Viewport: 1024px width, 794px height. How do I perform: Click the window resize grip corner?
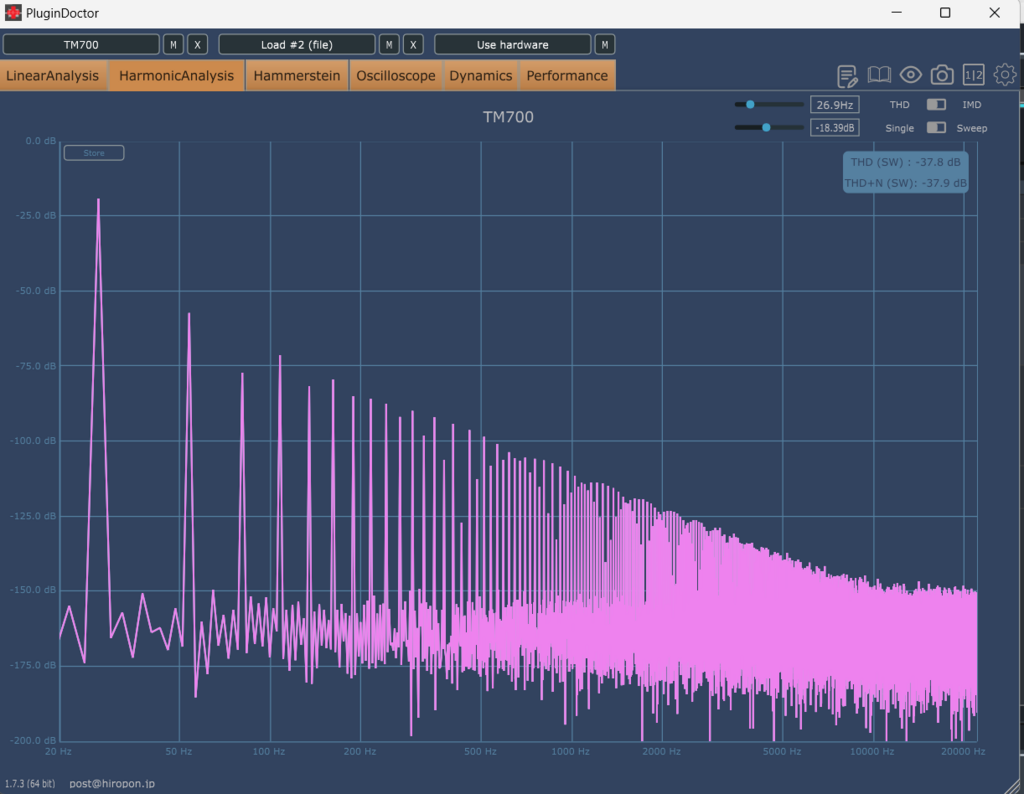coord(1012,786)
